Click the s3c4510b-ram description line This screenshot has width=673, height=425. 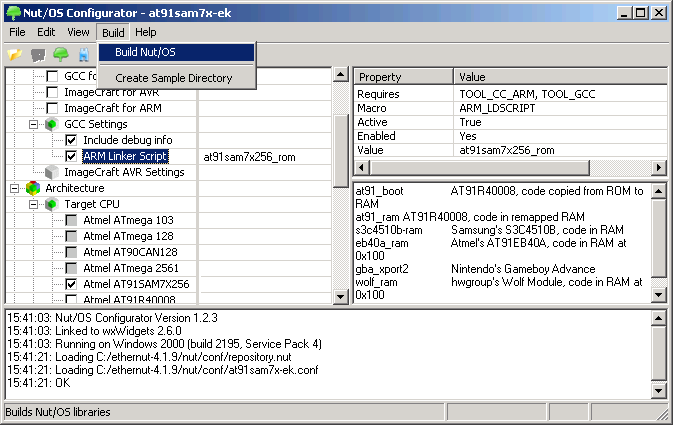pos(489,230)
